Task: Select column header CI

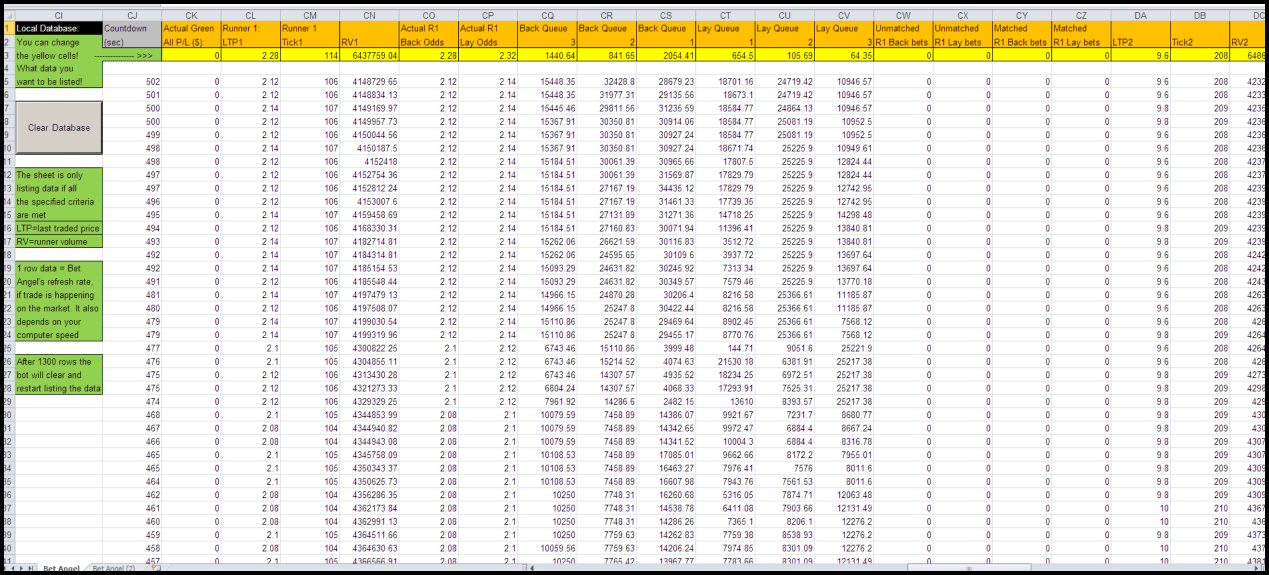Action: (x=59, y=16)
